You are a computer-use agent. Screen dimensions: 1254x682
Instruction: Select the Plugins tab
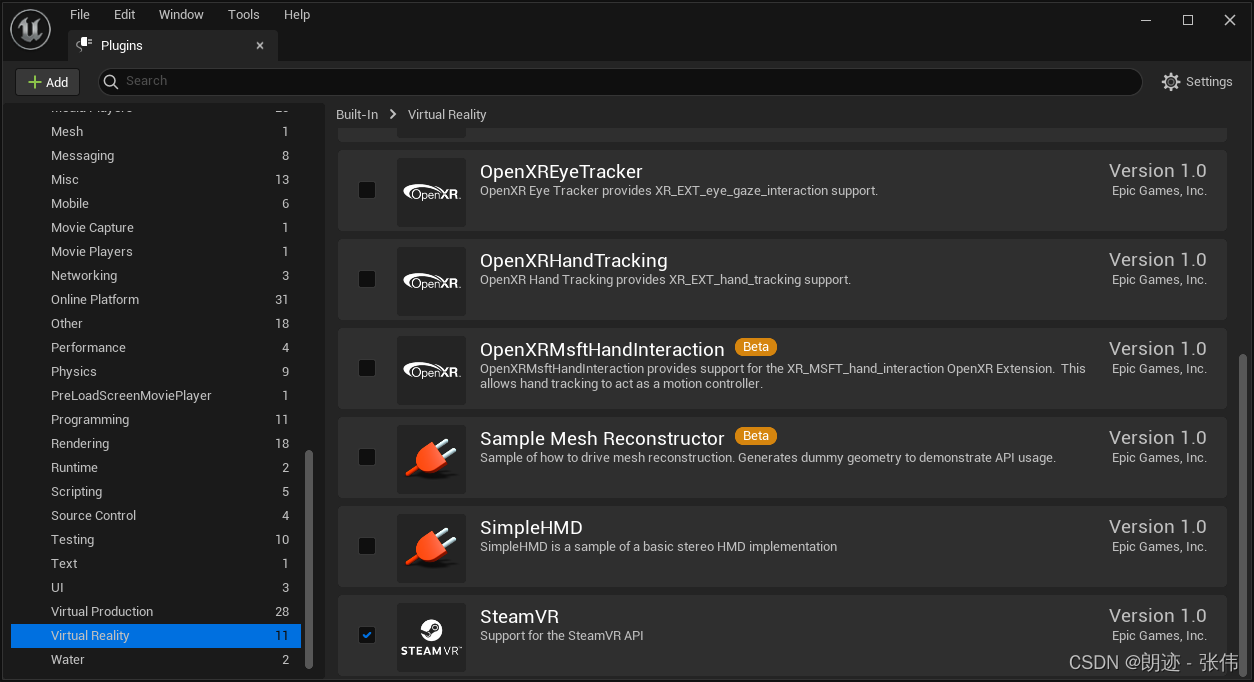pyautogui.click(x=173, y=45)
